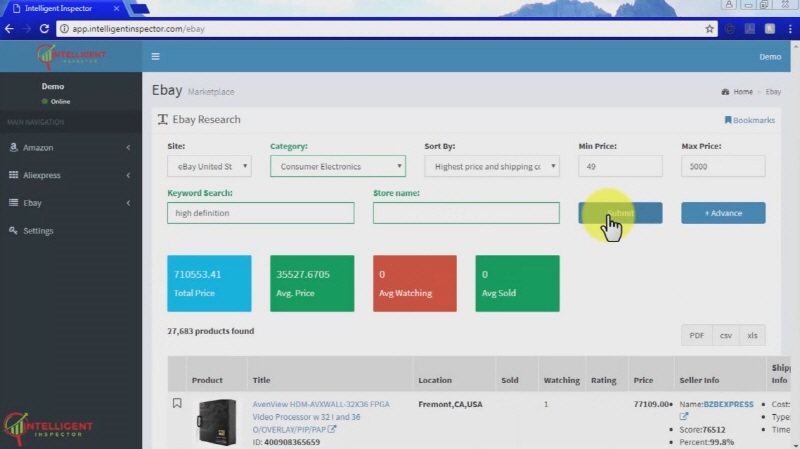The width and height of the screenshot is (800, 449).
Task: Bookmark the AvenView product row
Action: click(x=177, y=403)
